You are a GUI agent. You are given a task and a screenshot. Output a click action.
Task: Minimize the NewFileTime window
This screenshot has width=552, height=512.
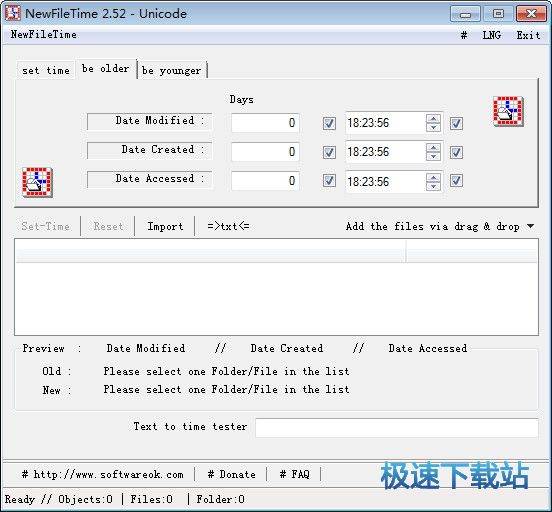pos(465,14)
